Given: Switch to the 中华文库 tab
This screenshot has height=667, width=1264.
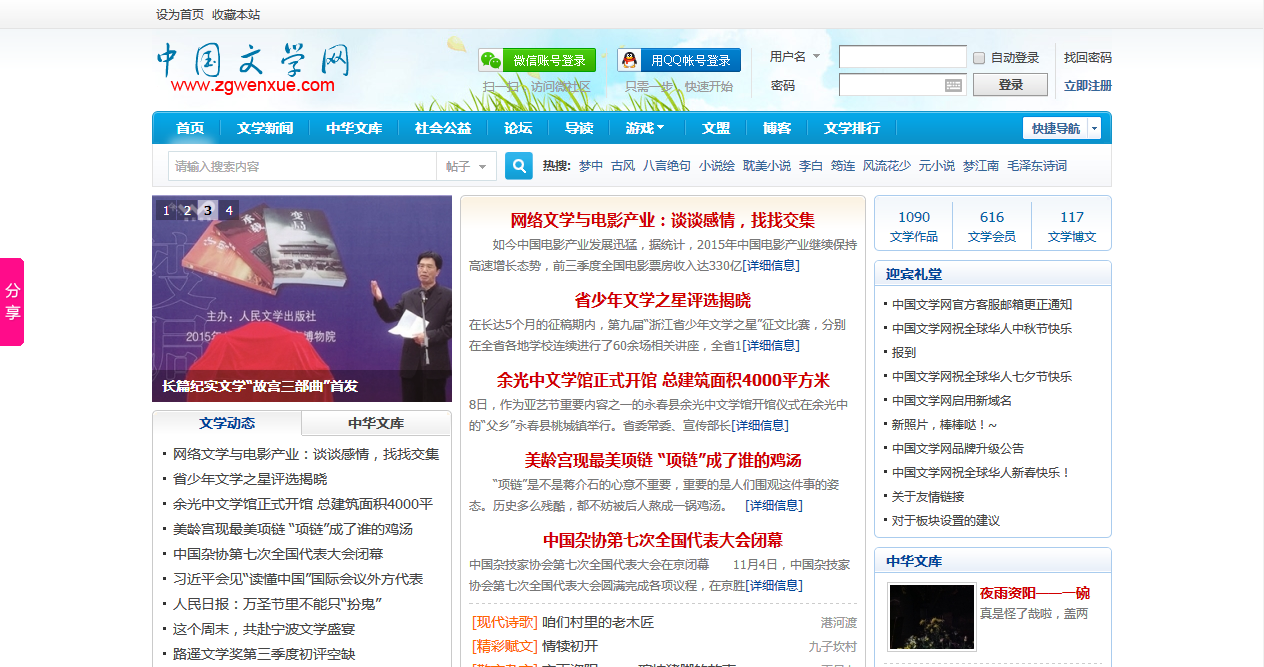Looking at the screenshot, I should point(376,423).
